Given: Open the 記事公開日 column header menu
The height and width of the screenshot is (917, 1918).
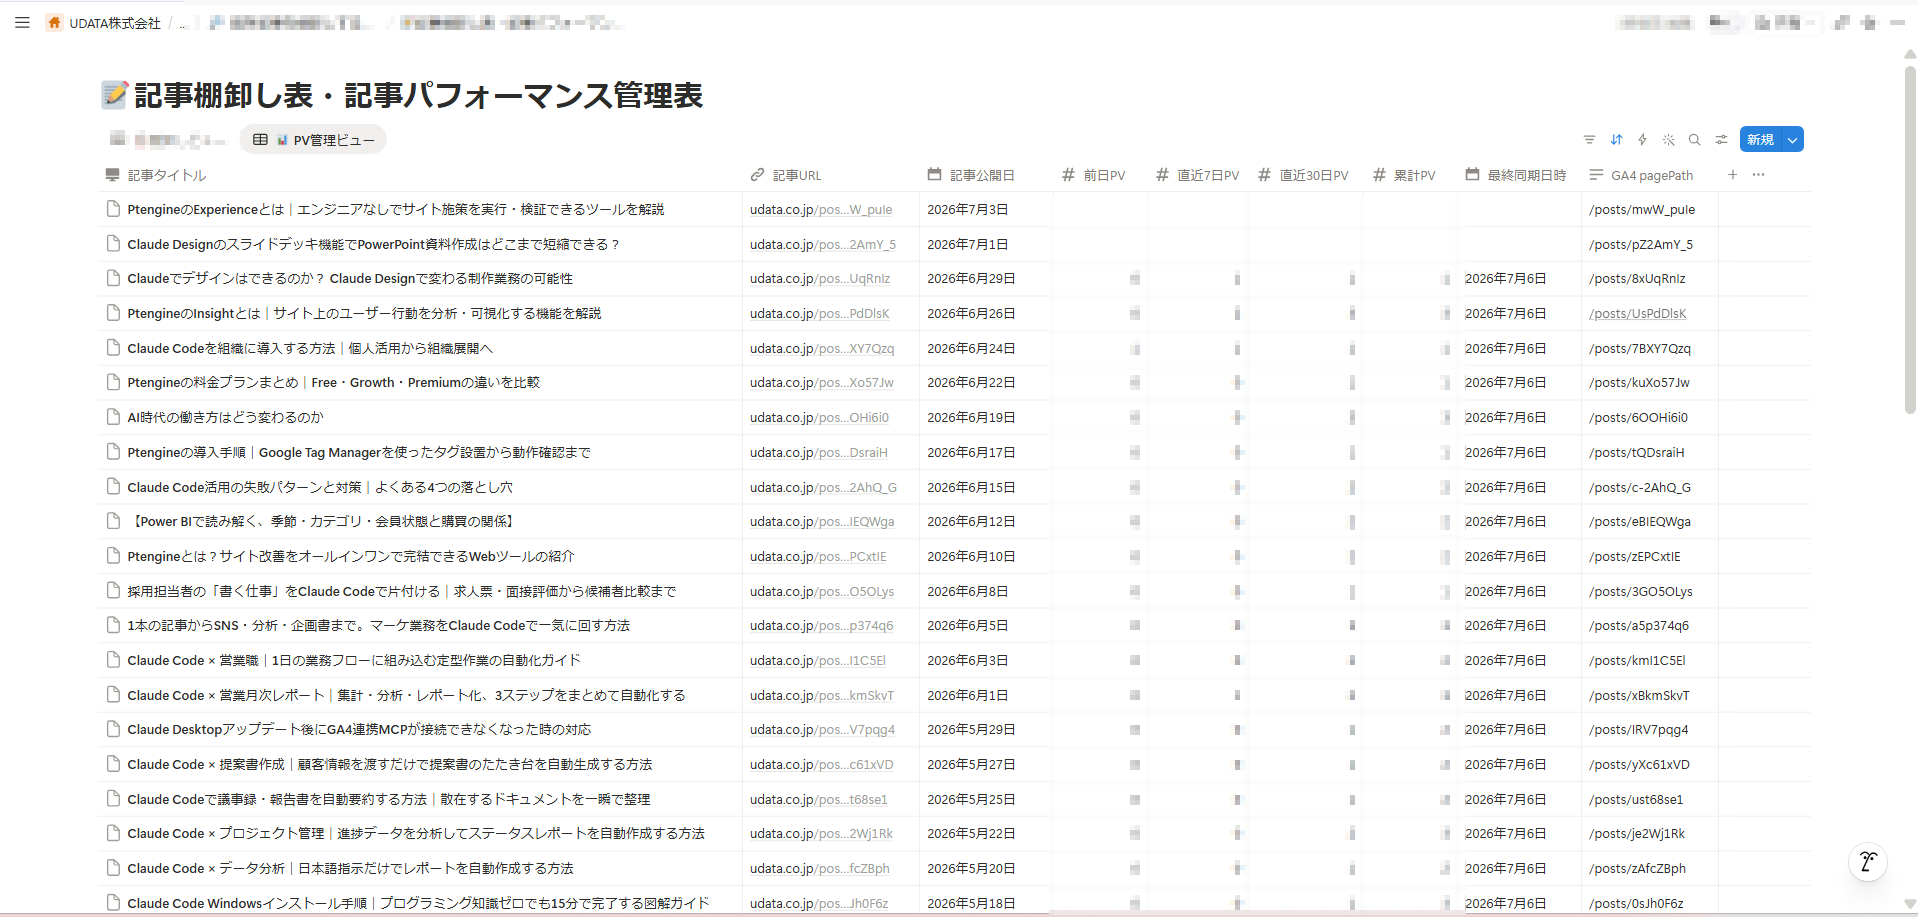Looking at the screenshot, I should 986,175.
